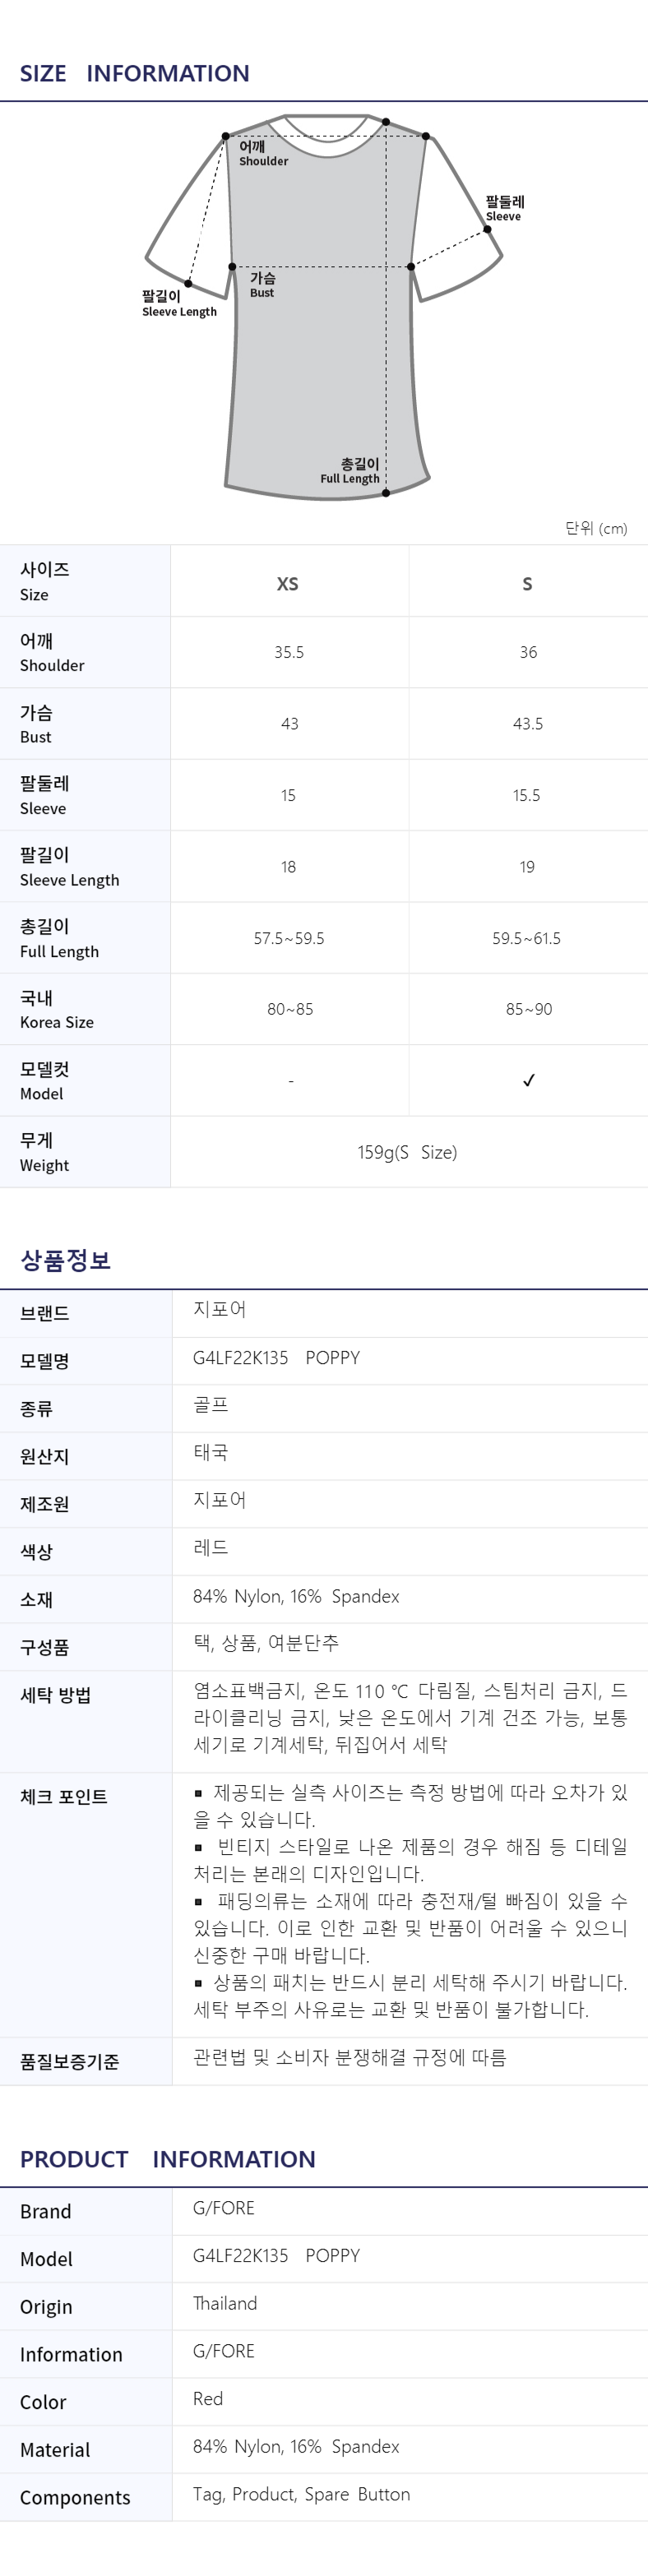Click the 체크 포인트 row label
This screenshot has width=648, height=2576.
[63, 1797]
